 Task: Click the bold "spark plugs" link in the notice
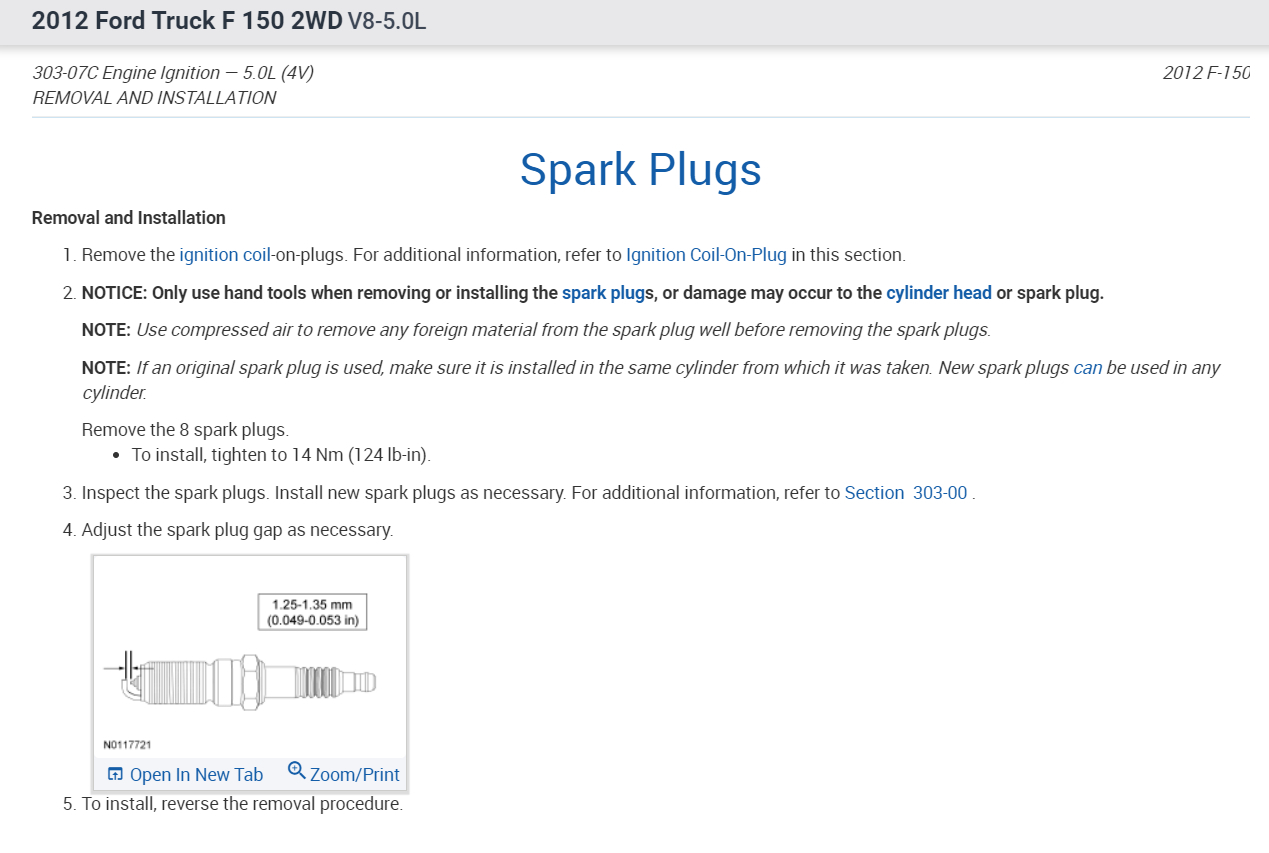coord(604,293)
